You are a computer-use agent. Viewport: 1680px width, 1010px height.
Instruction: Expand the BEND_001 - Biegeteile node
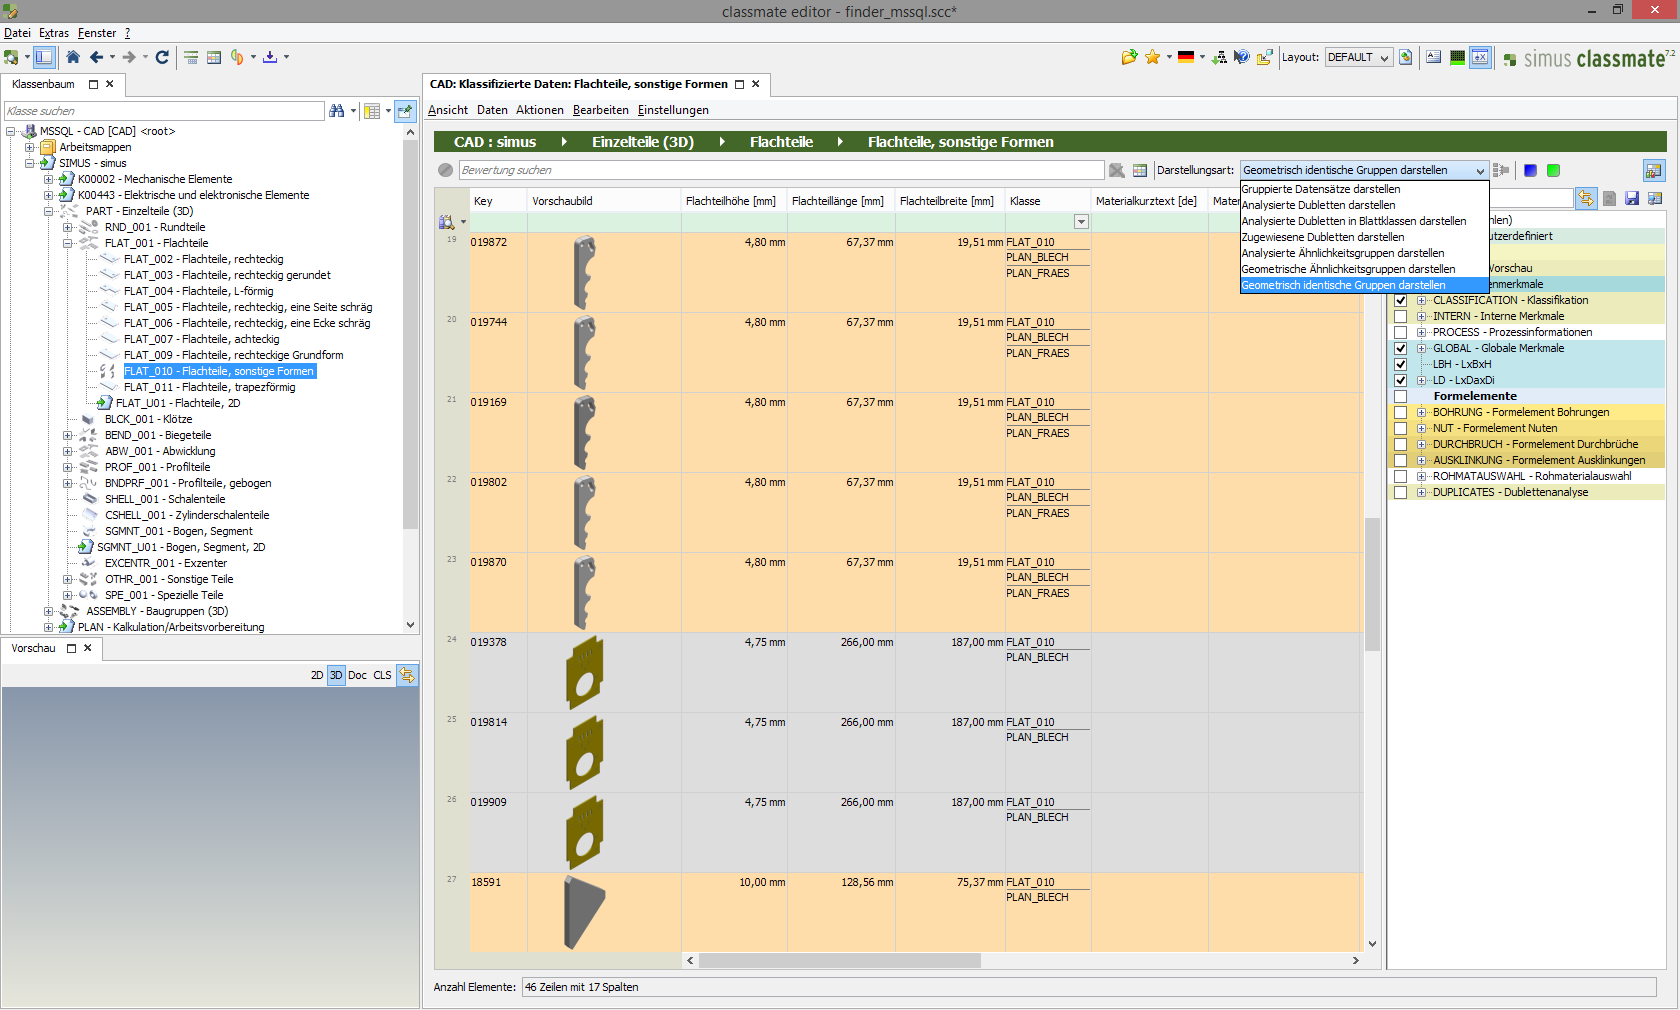[x=67, y=435]
